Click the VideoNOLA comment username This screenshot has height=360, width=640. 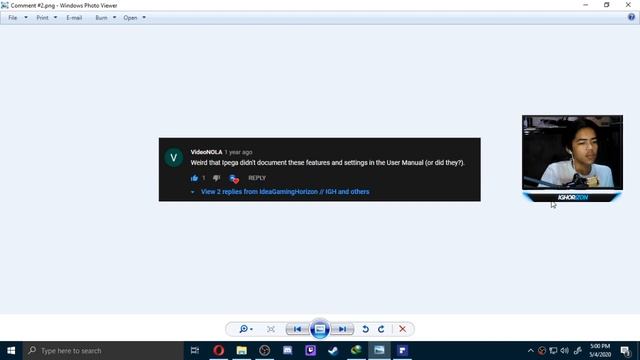click(x=207, y=152)
